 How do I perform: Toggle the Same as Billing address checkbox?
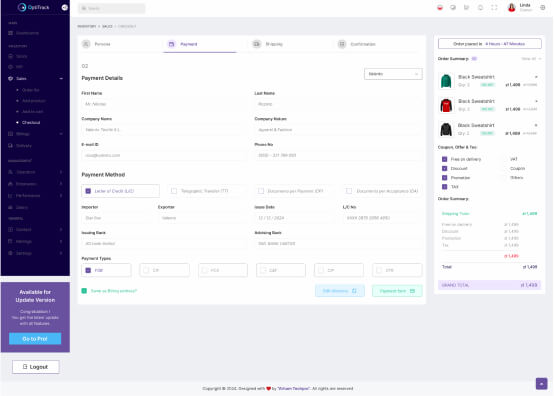(84, 291)
